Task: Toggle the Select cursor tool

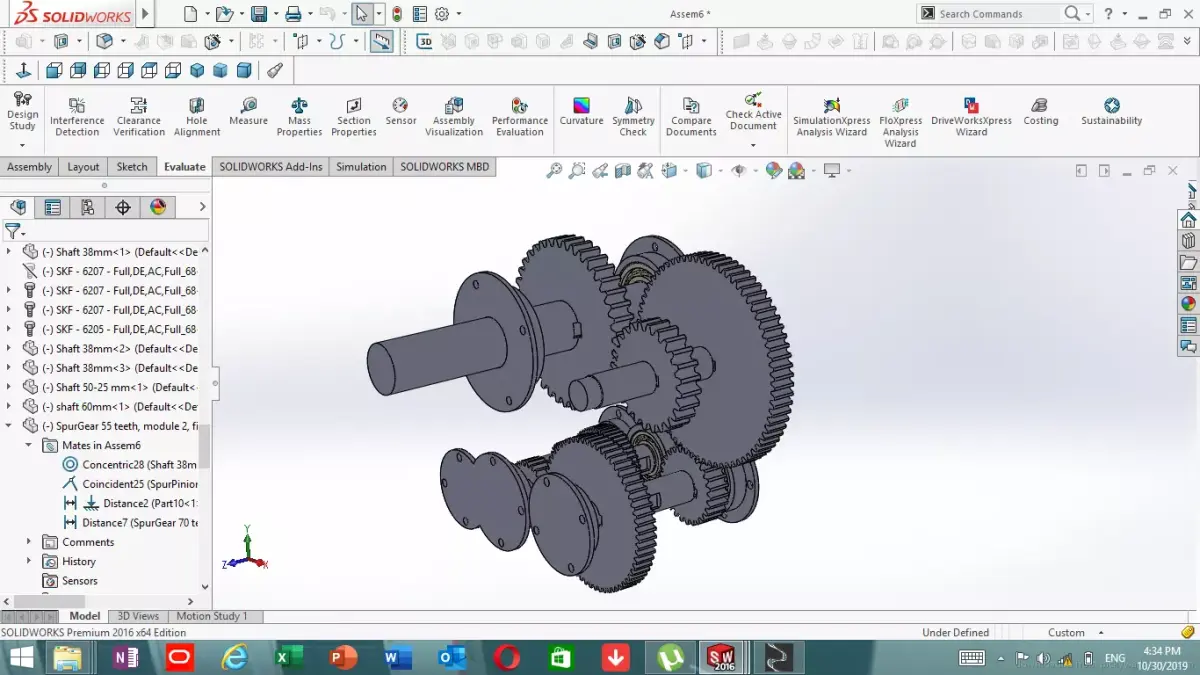Action: (x=362, y=14)
